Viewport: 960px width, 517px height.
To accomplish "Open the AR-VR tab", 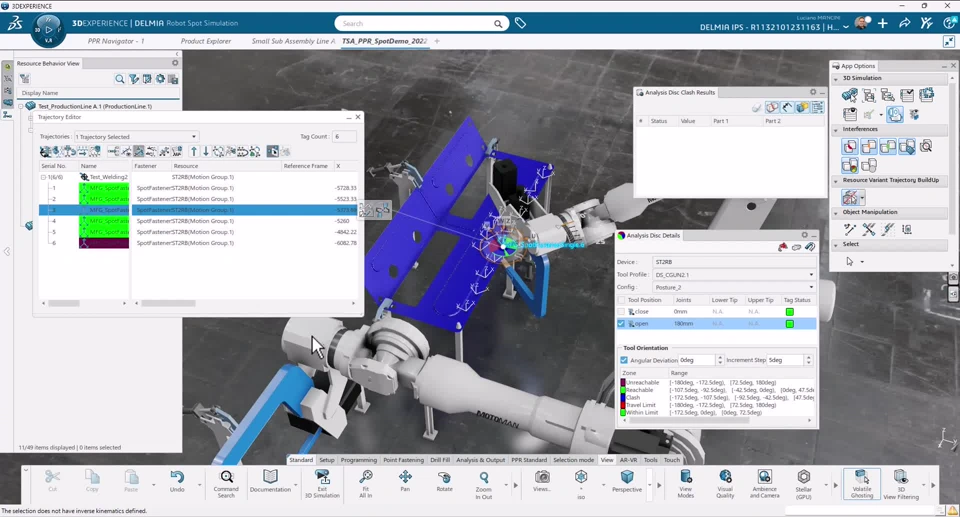I will tap(629, 459).
